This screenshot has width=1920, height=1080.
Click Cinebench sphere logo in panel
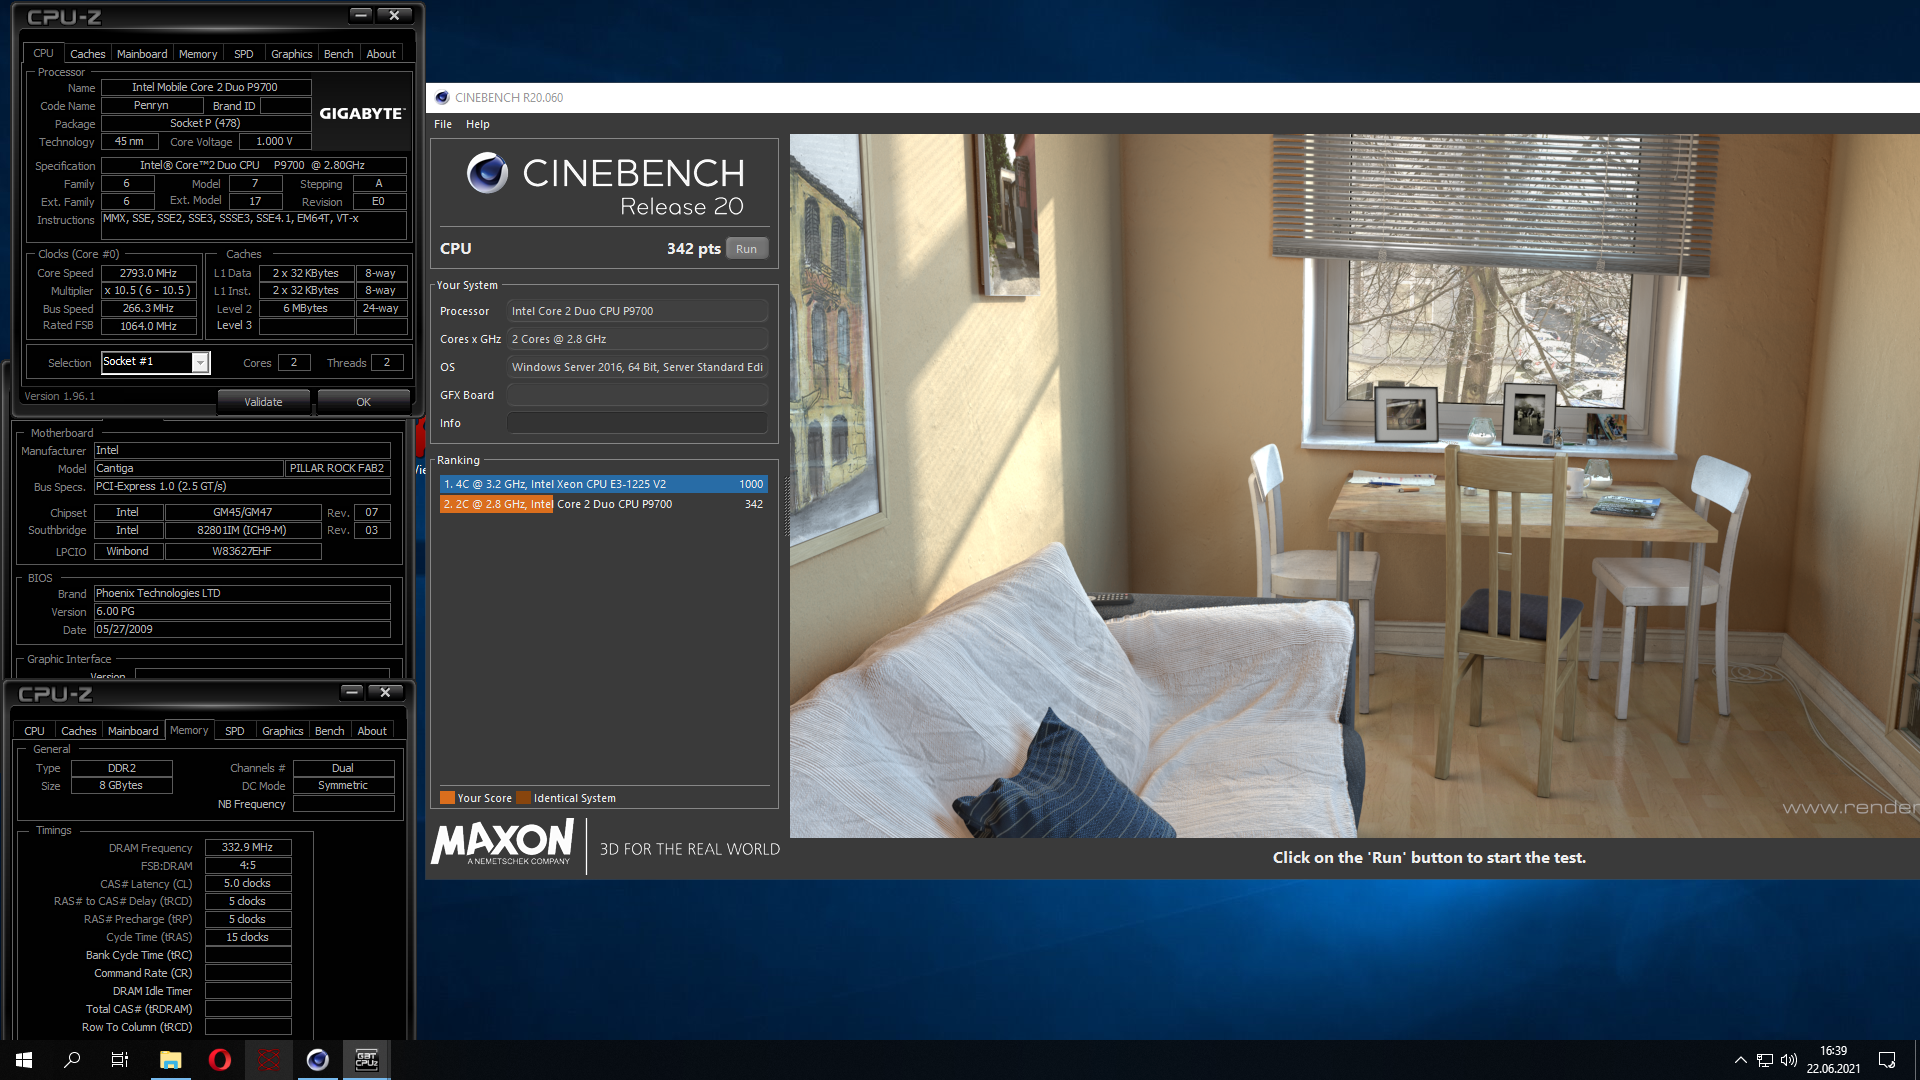click(488, 173)
